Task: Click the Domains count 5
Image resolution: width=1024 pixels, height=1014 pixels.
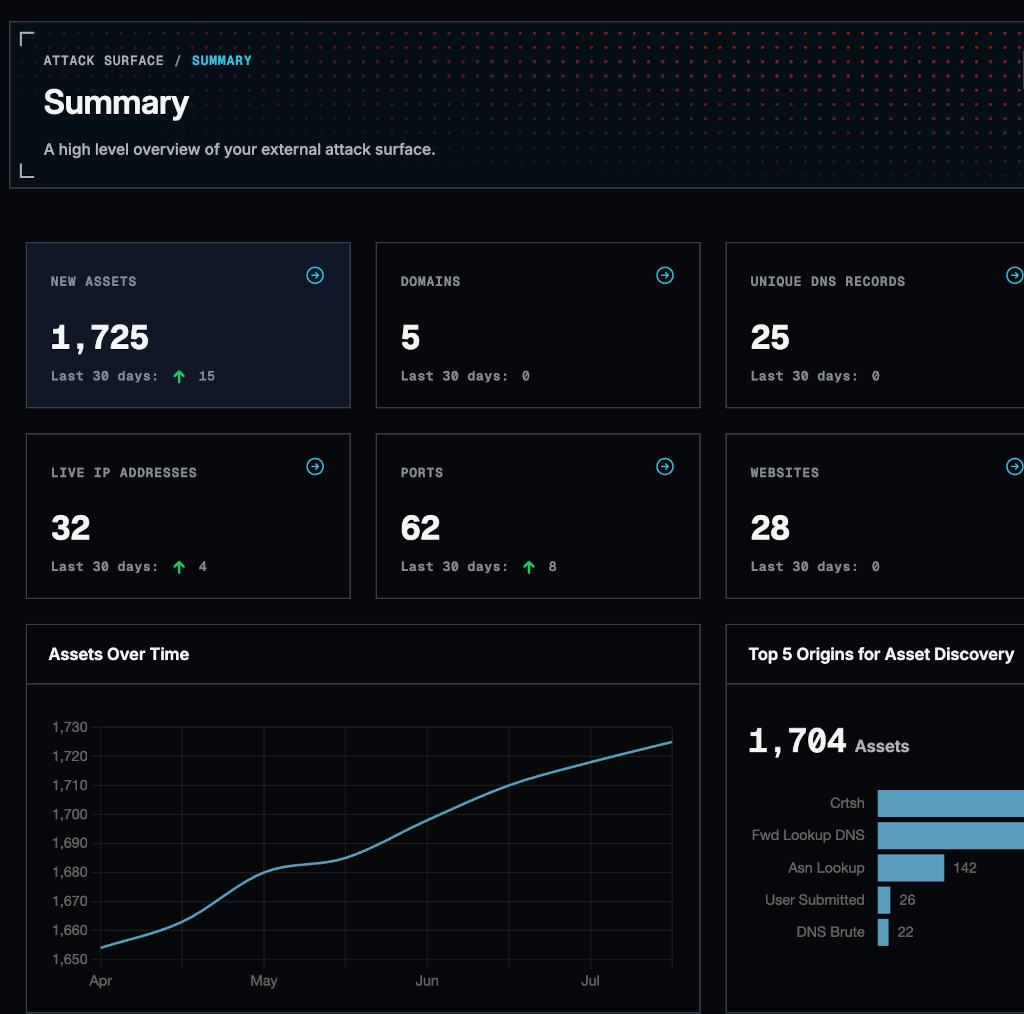Action: (410, 338)
